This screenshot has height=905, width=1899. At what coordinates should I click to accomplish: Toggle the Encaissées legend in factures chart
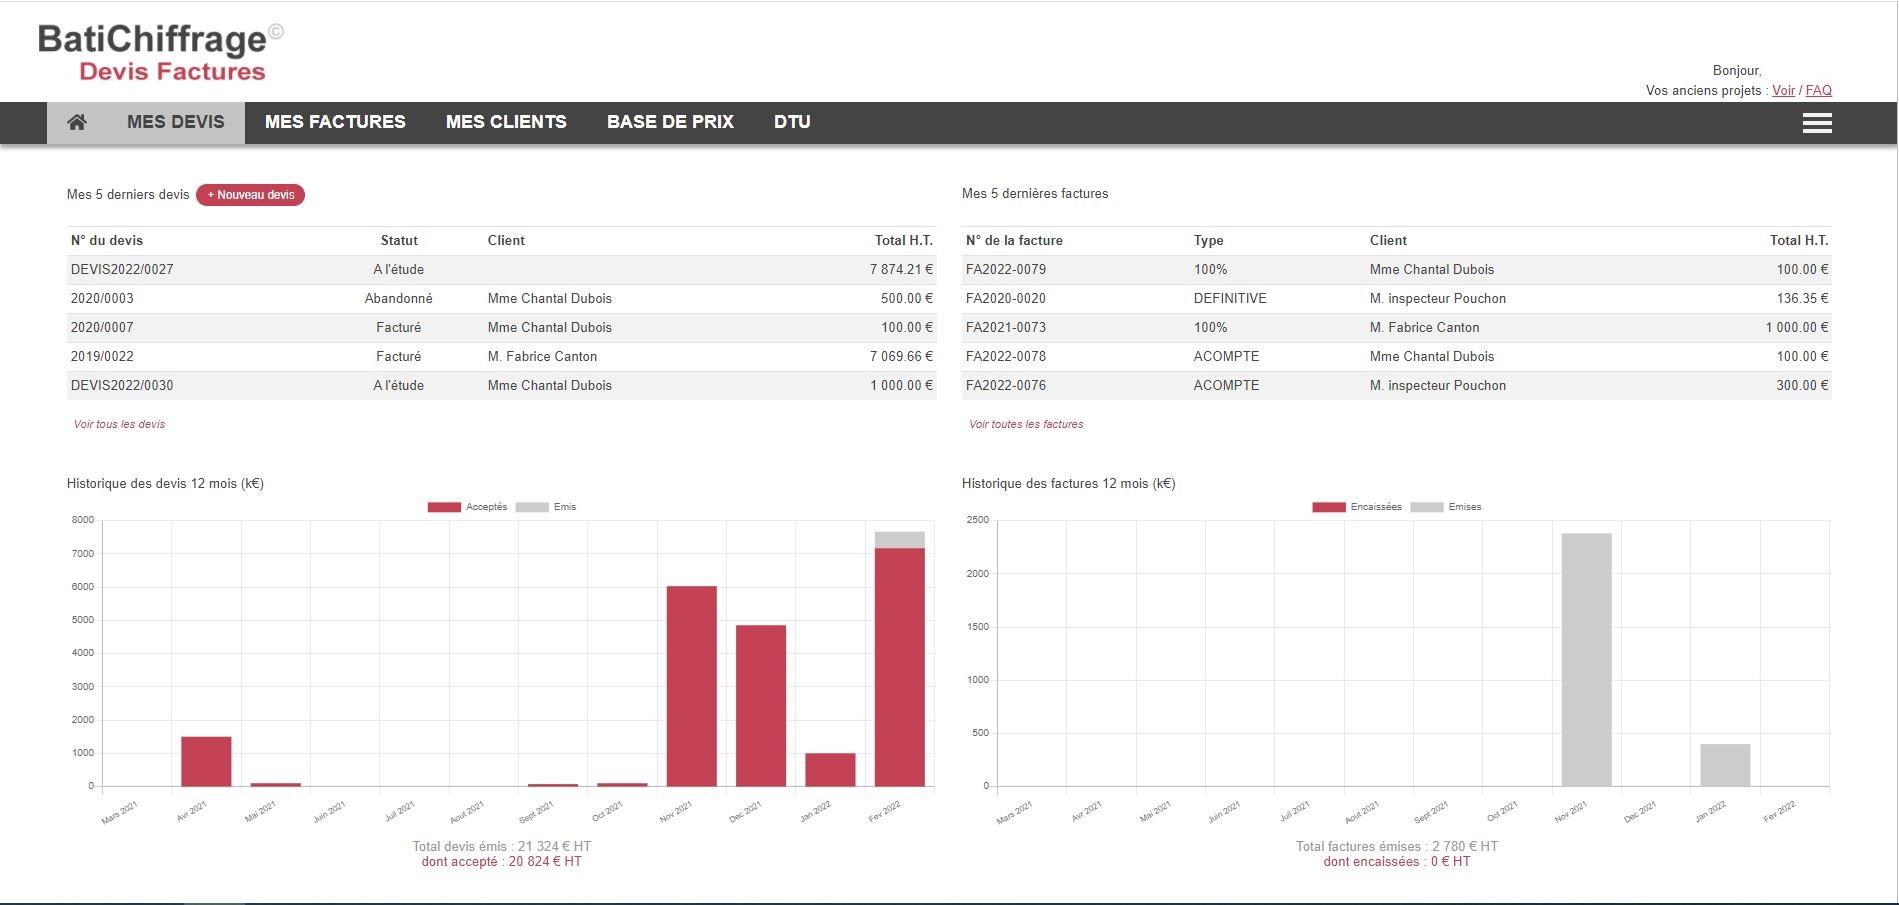click(1357, 507)
